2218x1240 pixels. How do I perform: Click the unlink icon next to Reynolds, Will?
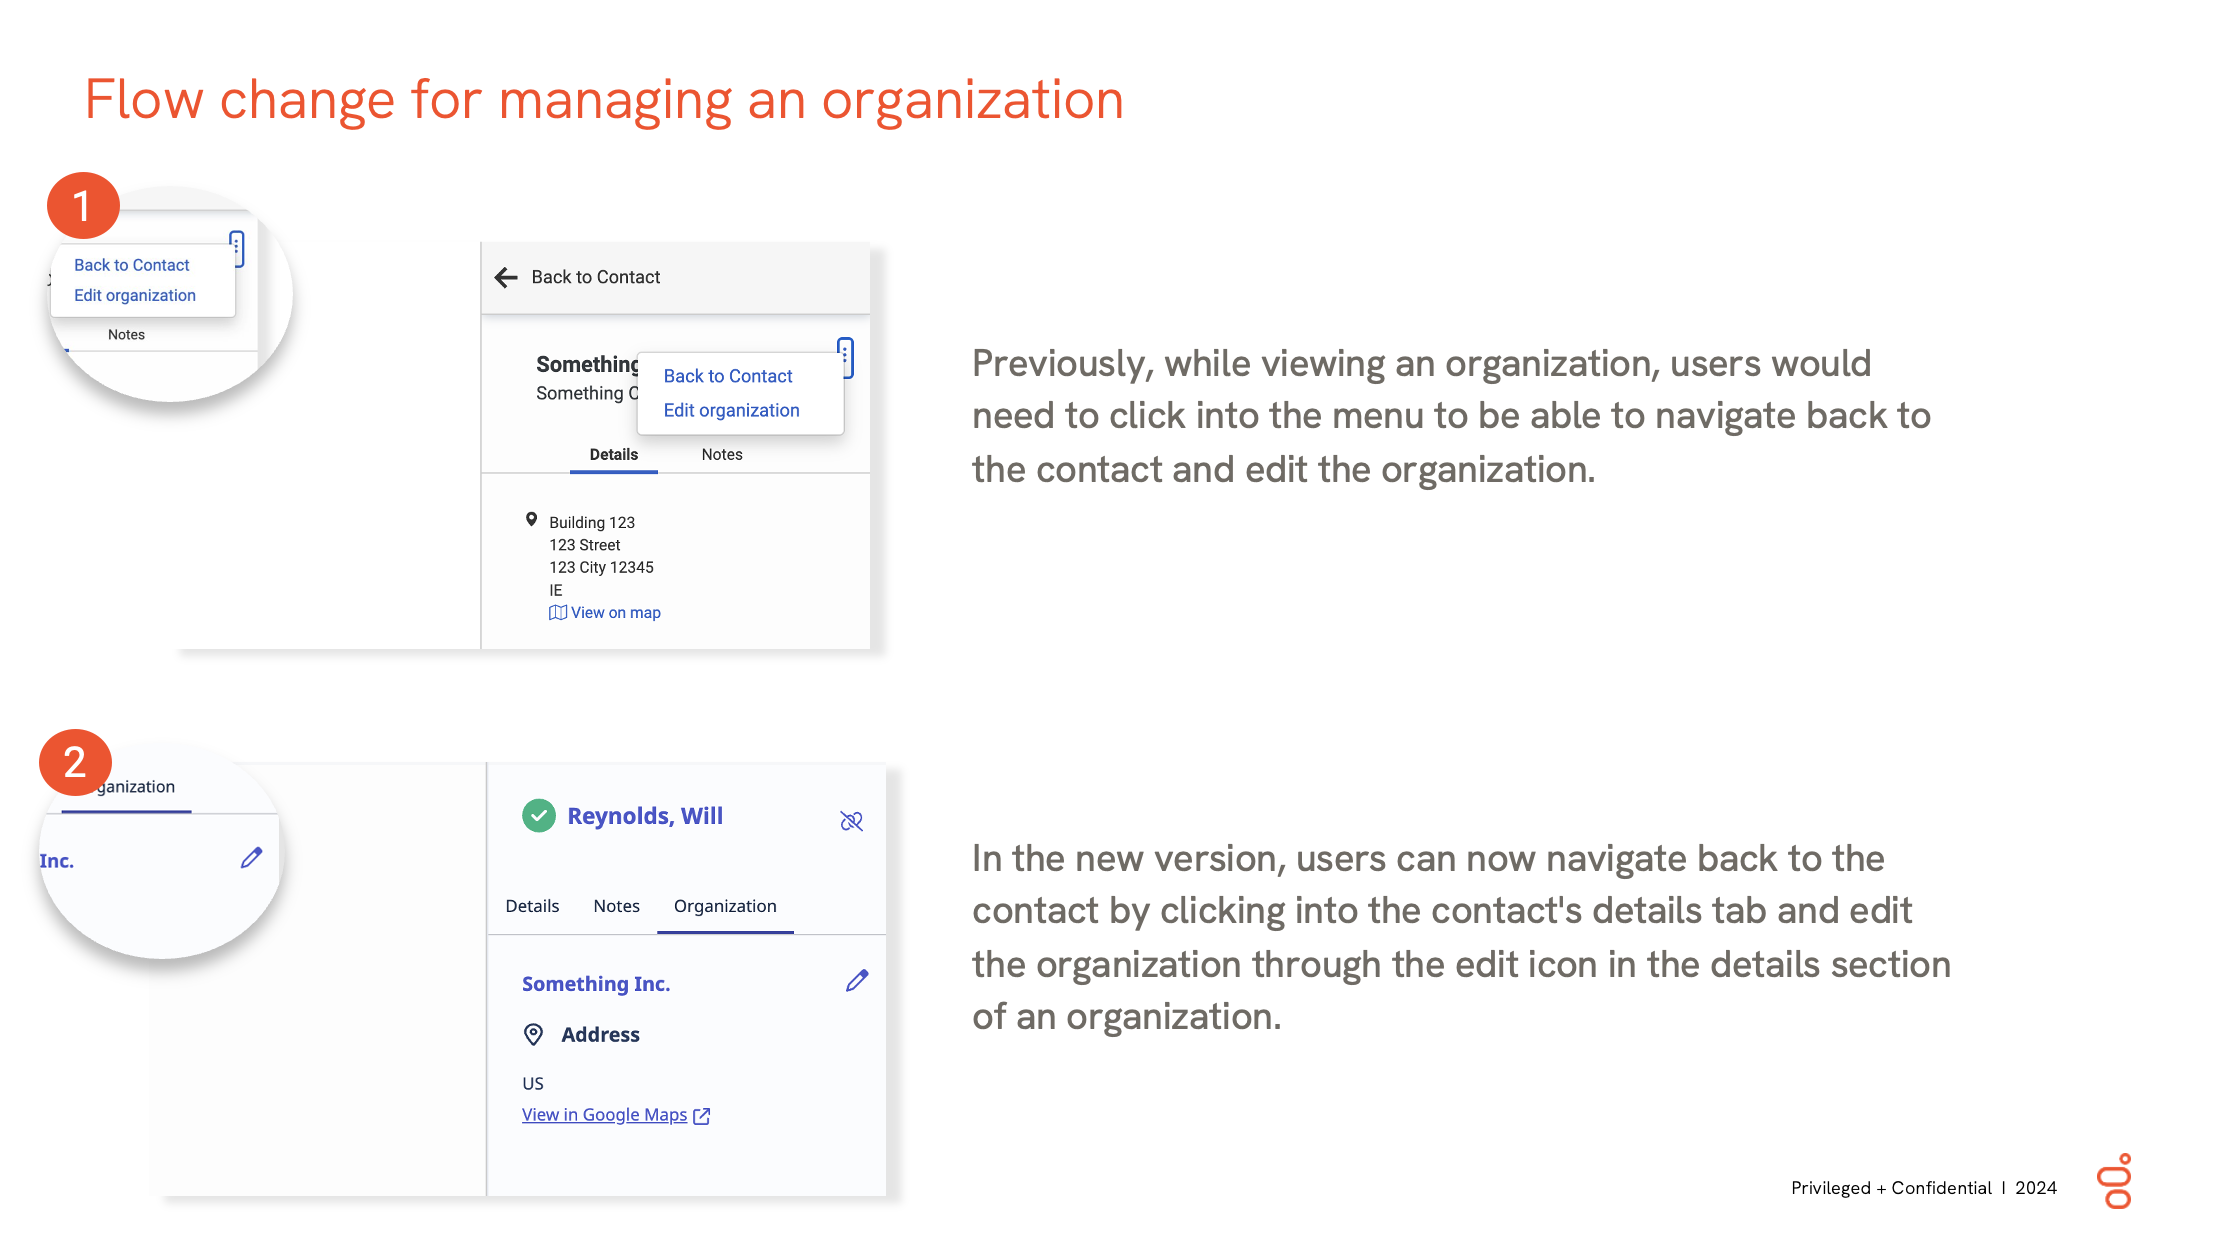click(851, 821)
